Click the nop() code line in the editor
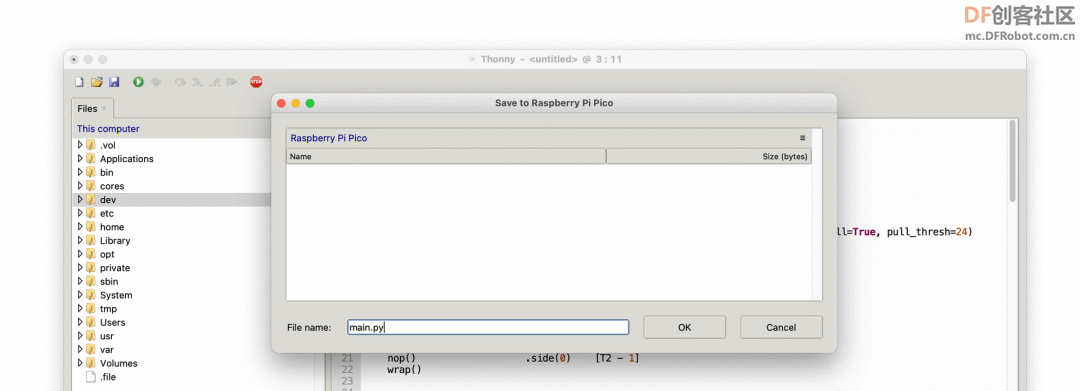The height and width of the screenshot is (391, 1080). [x=513, y=359]
